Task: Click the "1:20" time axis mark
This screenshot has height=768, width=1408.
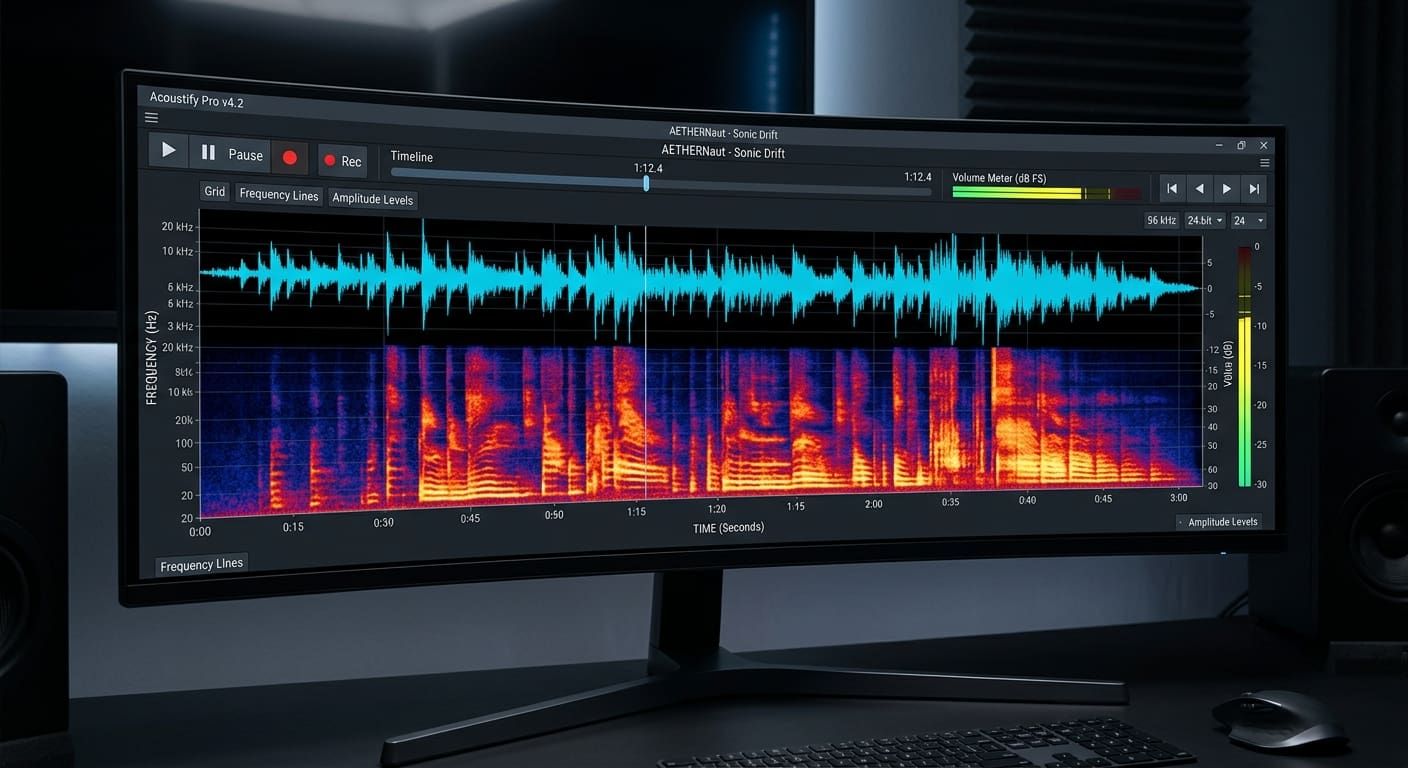Action: [x=717, y=509]
